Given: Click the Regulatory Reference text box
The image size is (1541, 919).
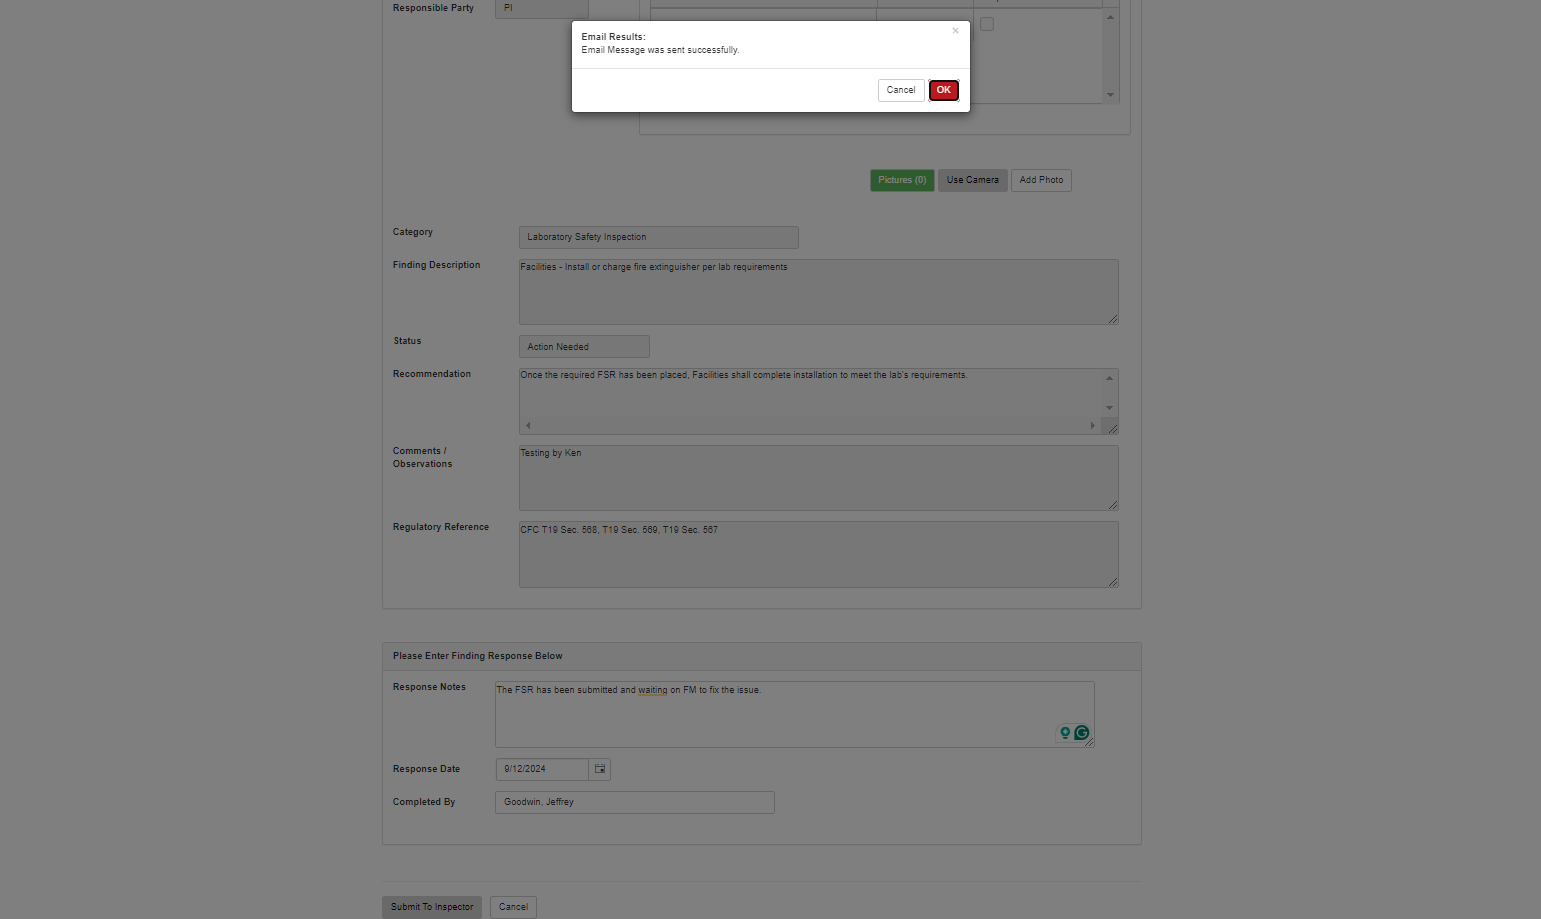Looking at the screenshot, I should tap(818, 554).
